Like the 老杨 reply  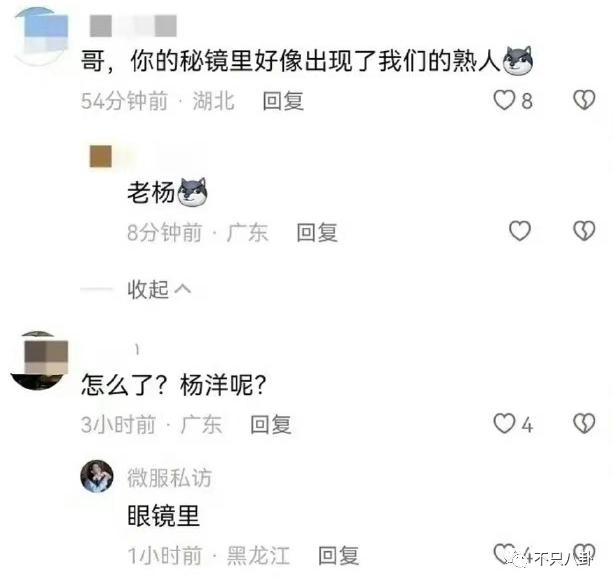tap(520, 231)
